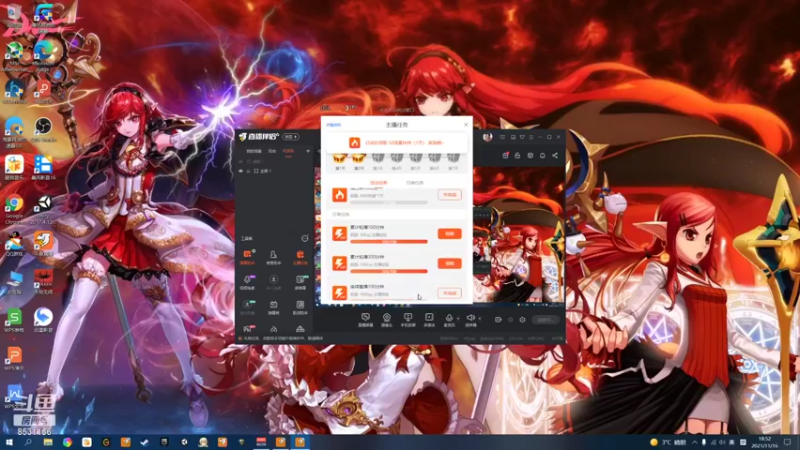Click the orange progress bar of 100-minute task
This screenshot has height=450, width=800.
pyautogui.click(x=389, y=242)
